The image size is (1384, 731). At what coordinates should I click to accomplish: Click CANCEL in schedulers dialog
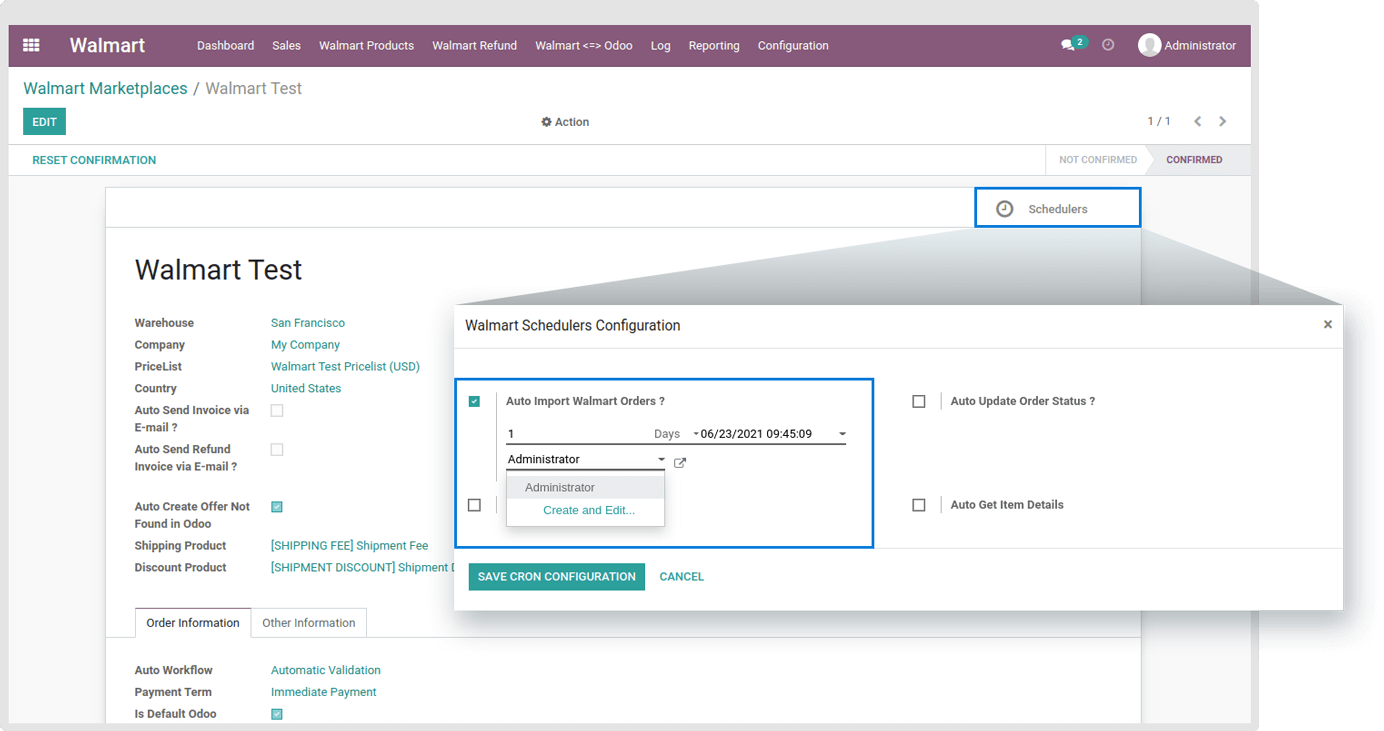tap(682, 576)
